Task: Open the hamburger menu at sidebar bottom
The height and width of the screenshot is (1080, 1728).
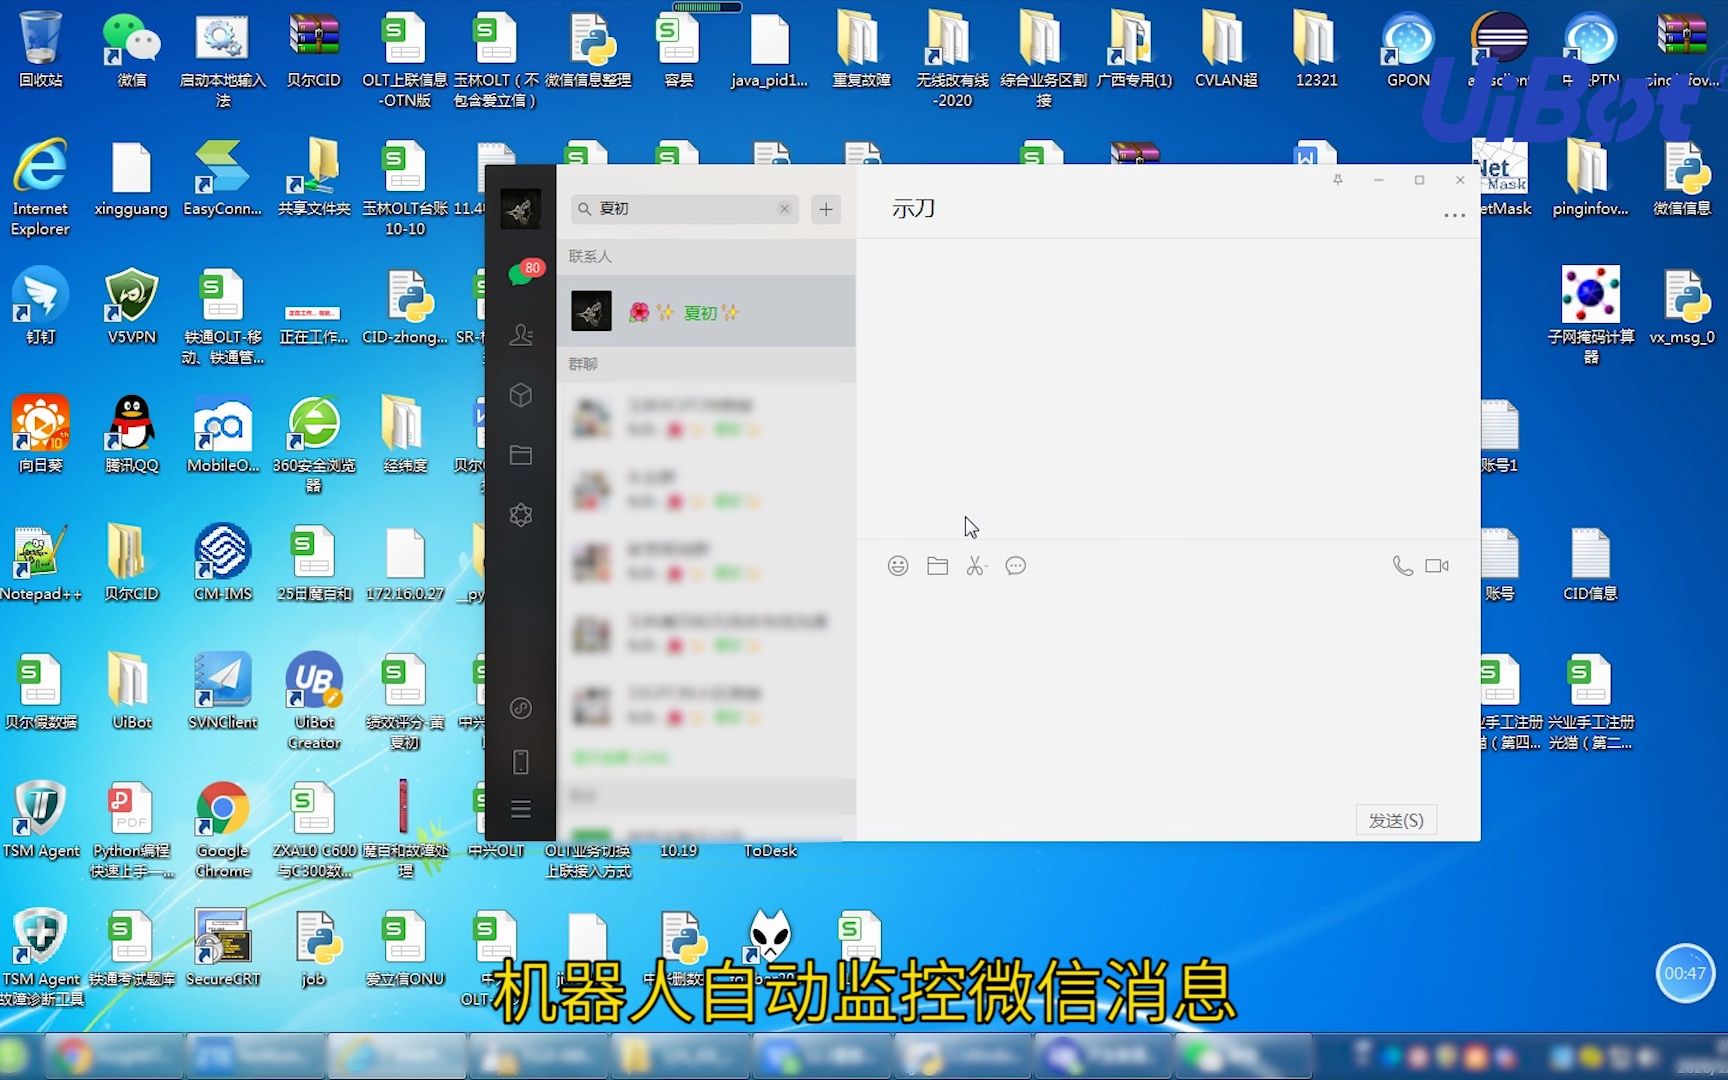Action: [520, 809]
